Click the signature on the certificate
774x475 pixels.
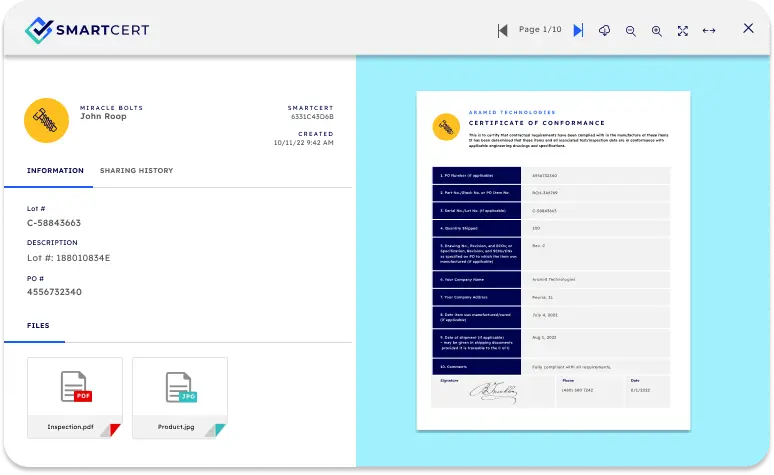(493, 392)
